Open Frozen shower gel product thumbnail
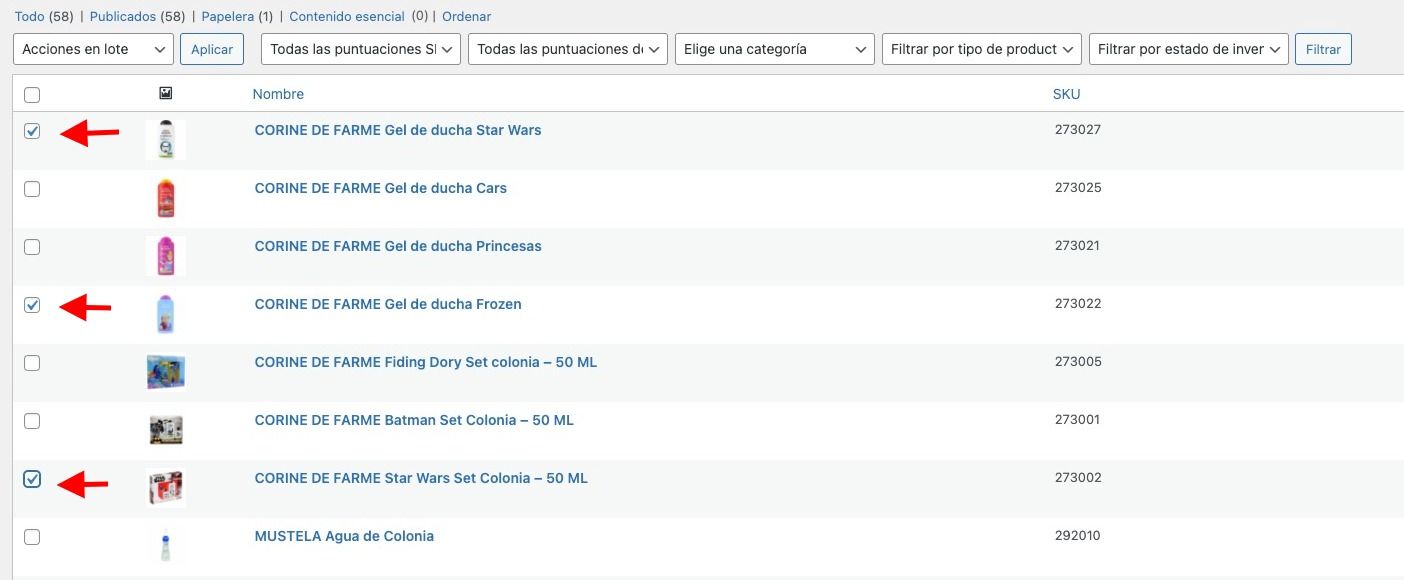The width and height of the screenshot is (1404, 580). tap(165, 314)
